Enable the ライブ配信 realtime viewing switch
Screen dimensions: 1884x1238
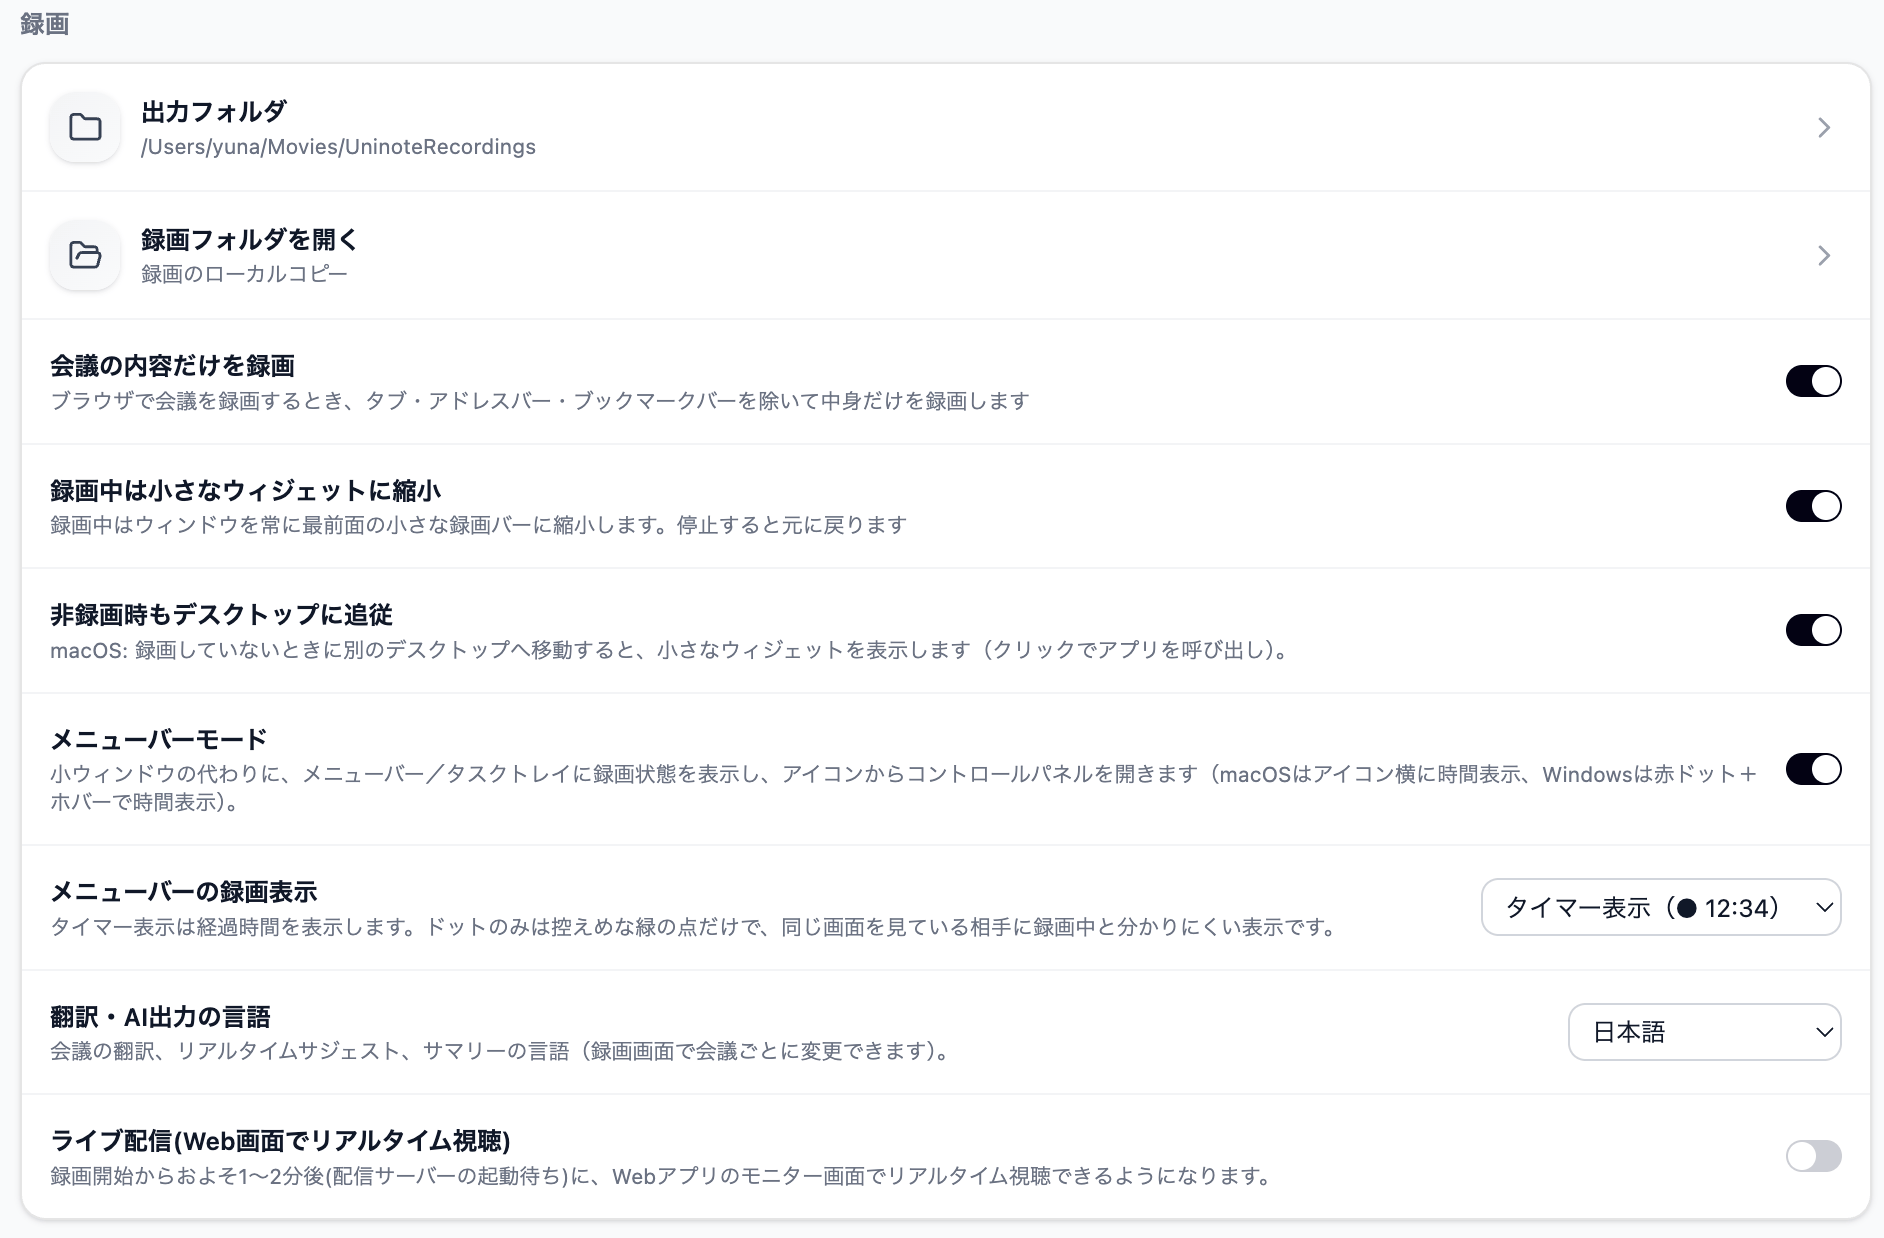[1813, 1156]
